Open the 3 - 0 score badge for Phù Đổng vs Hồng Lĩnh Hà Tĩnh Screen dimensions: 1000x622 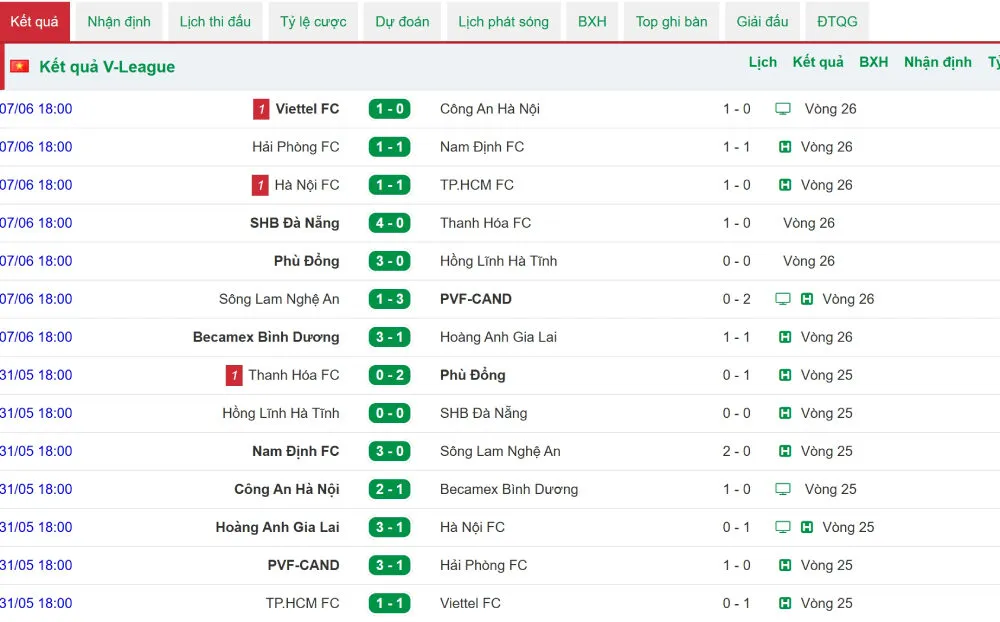click(390, 261)
